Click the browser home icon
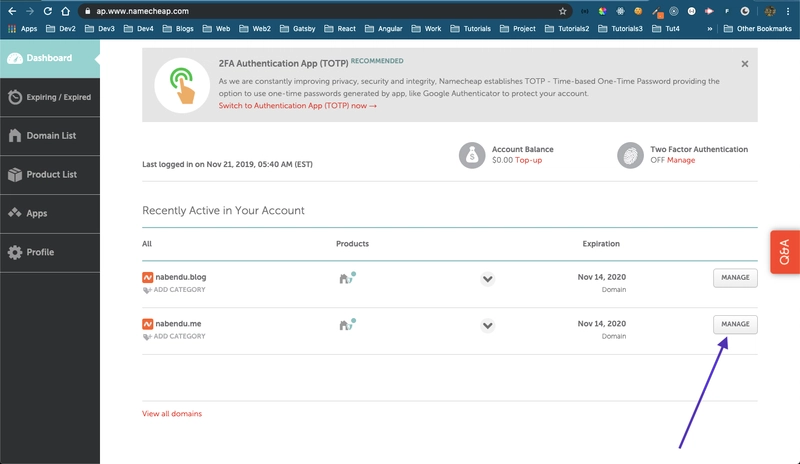 65,11
